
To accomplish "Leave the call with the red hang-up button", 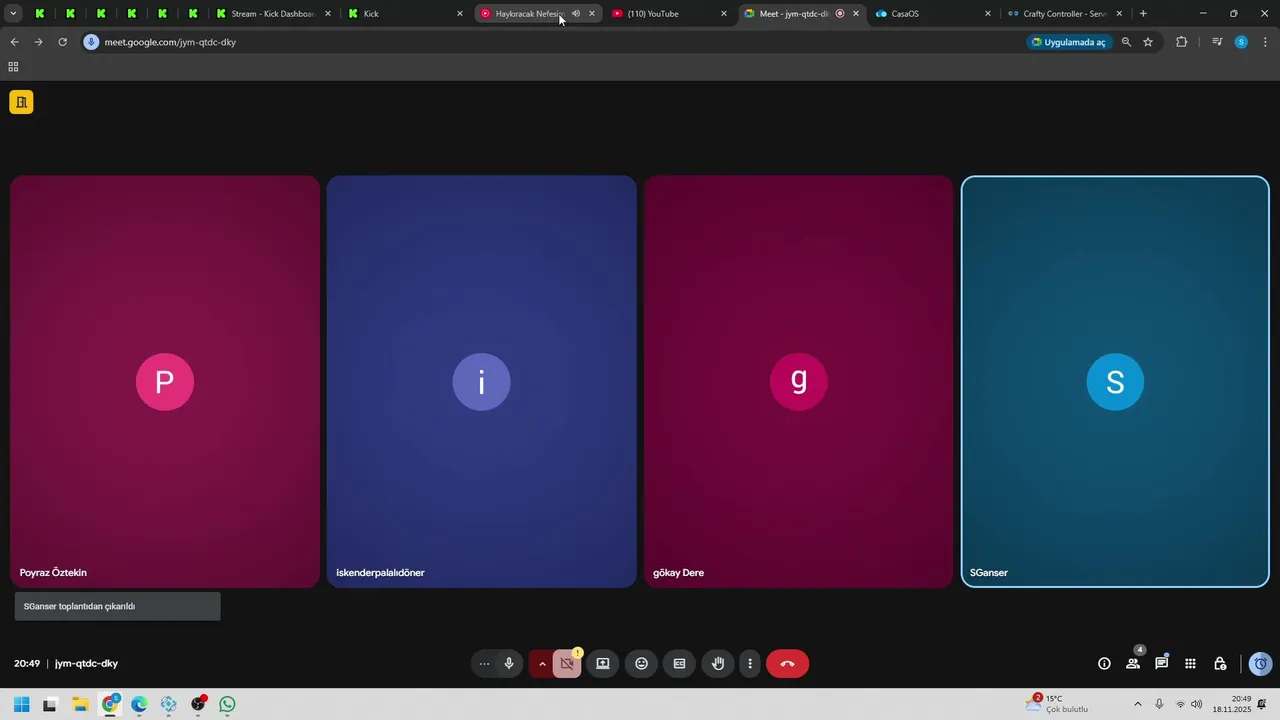I will point(787,664).
